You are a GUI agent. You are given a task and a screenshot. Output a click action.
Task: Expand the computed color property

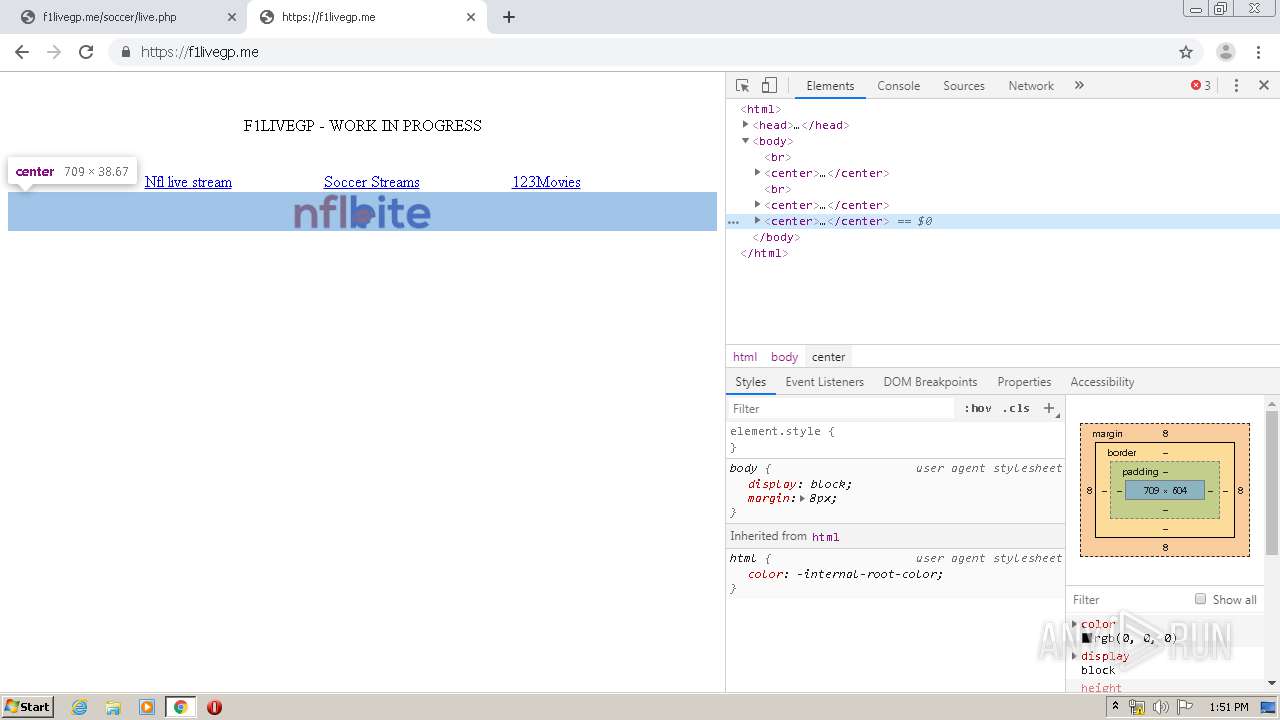(x=1075, y=624)
